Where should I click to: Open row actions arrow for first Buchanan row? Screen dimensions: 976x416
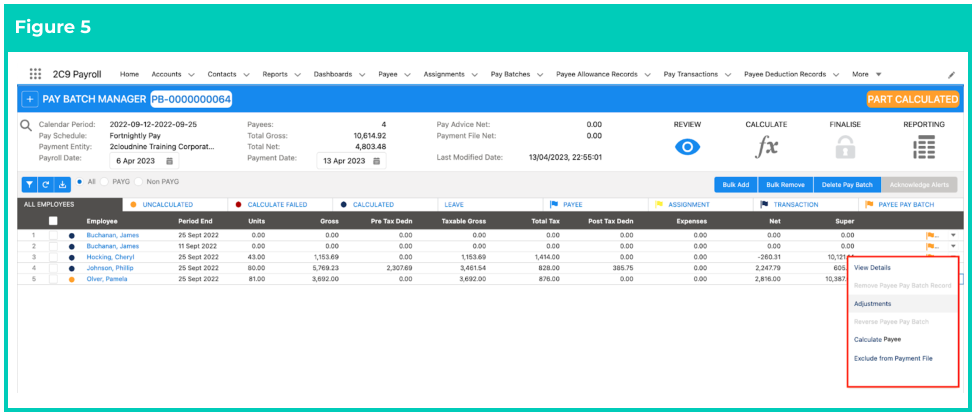point(952,235)
